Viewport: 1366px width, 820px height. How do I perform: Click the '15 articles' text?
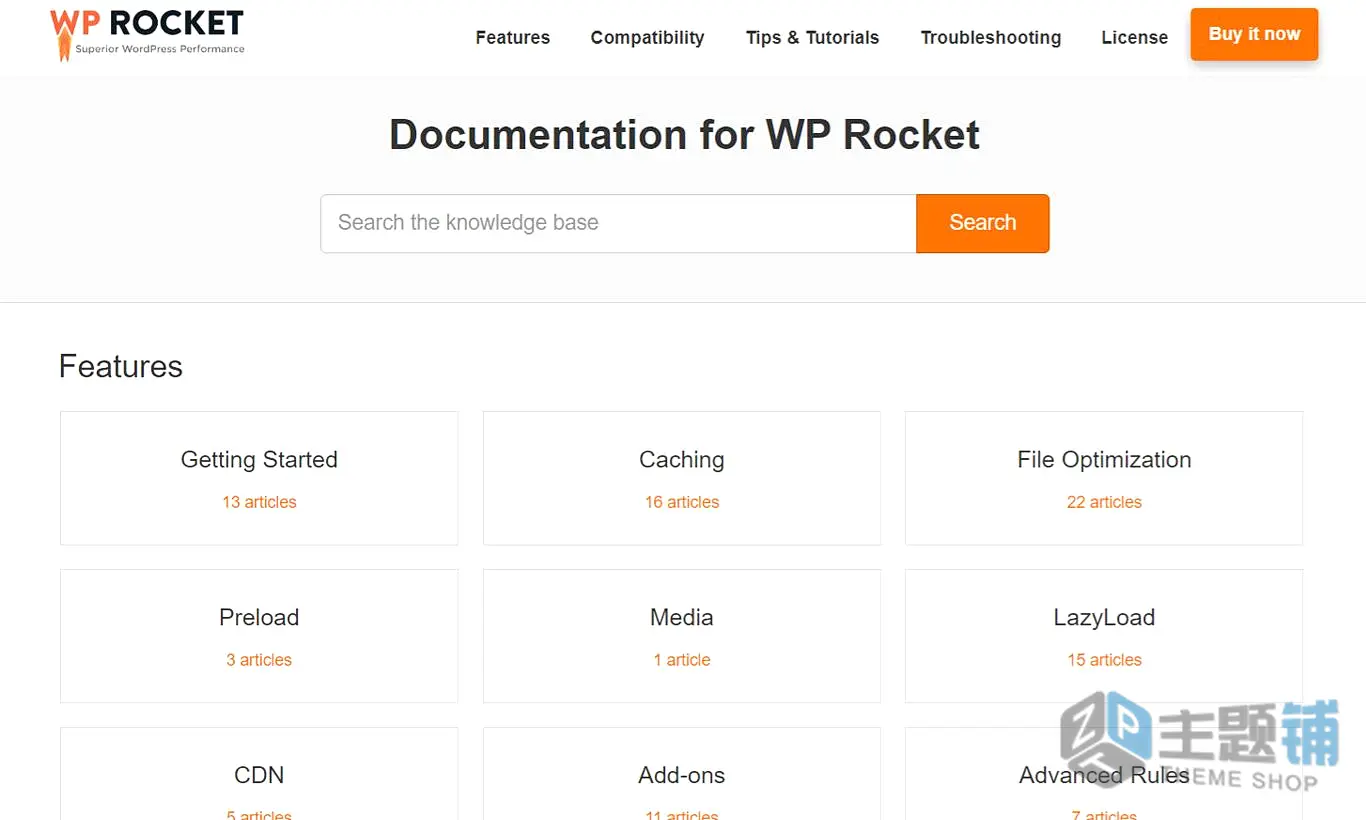(x=1104, y=660)
